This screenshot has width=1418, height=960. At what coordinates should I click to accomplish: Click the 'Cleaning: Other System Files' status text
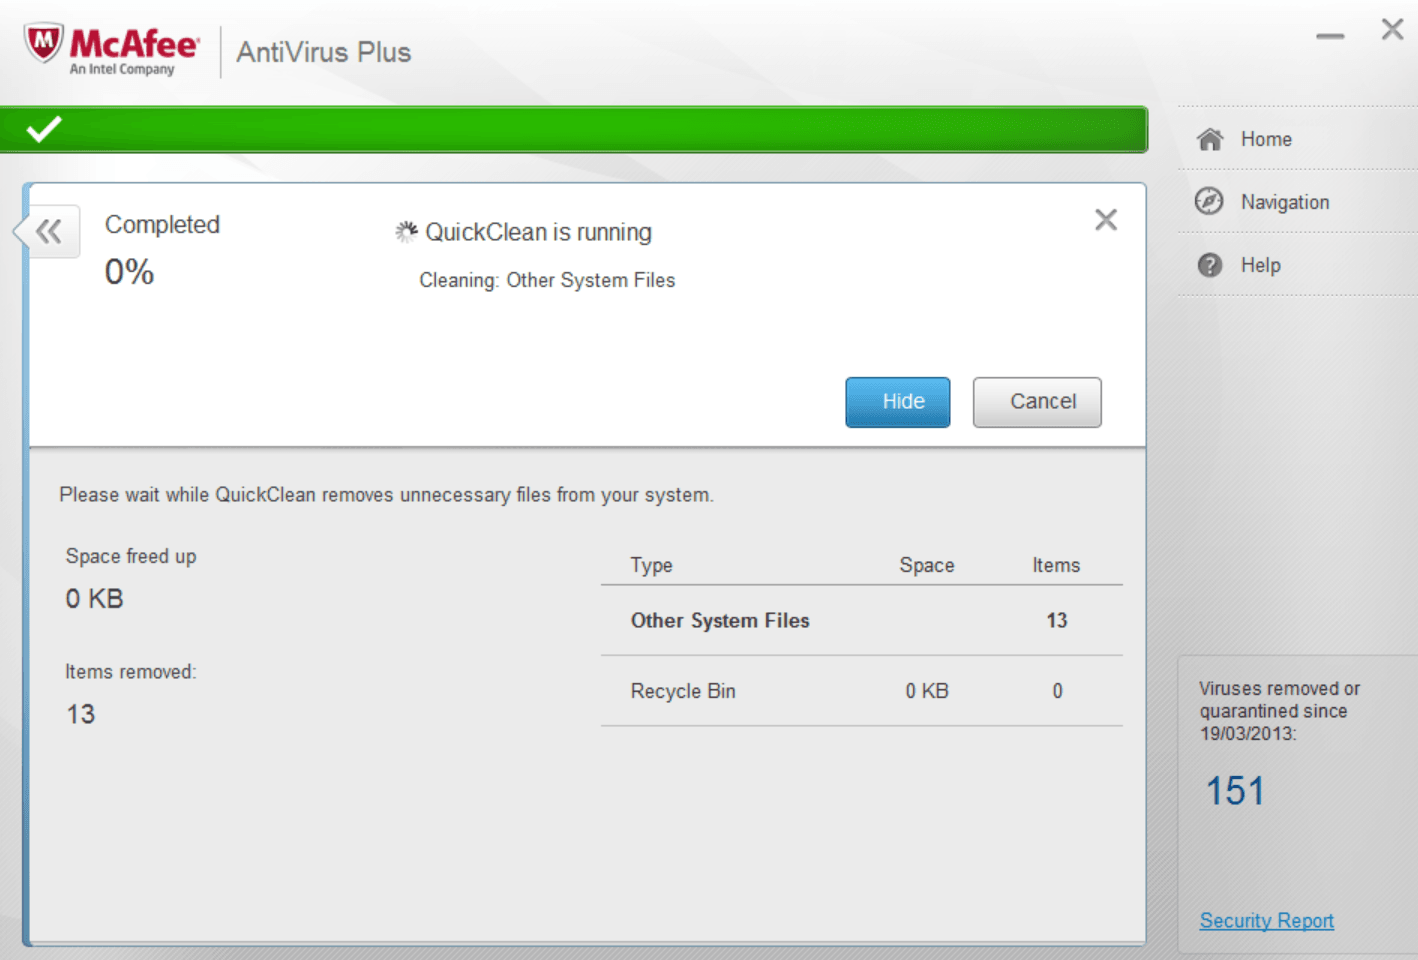[547, 281]
